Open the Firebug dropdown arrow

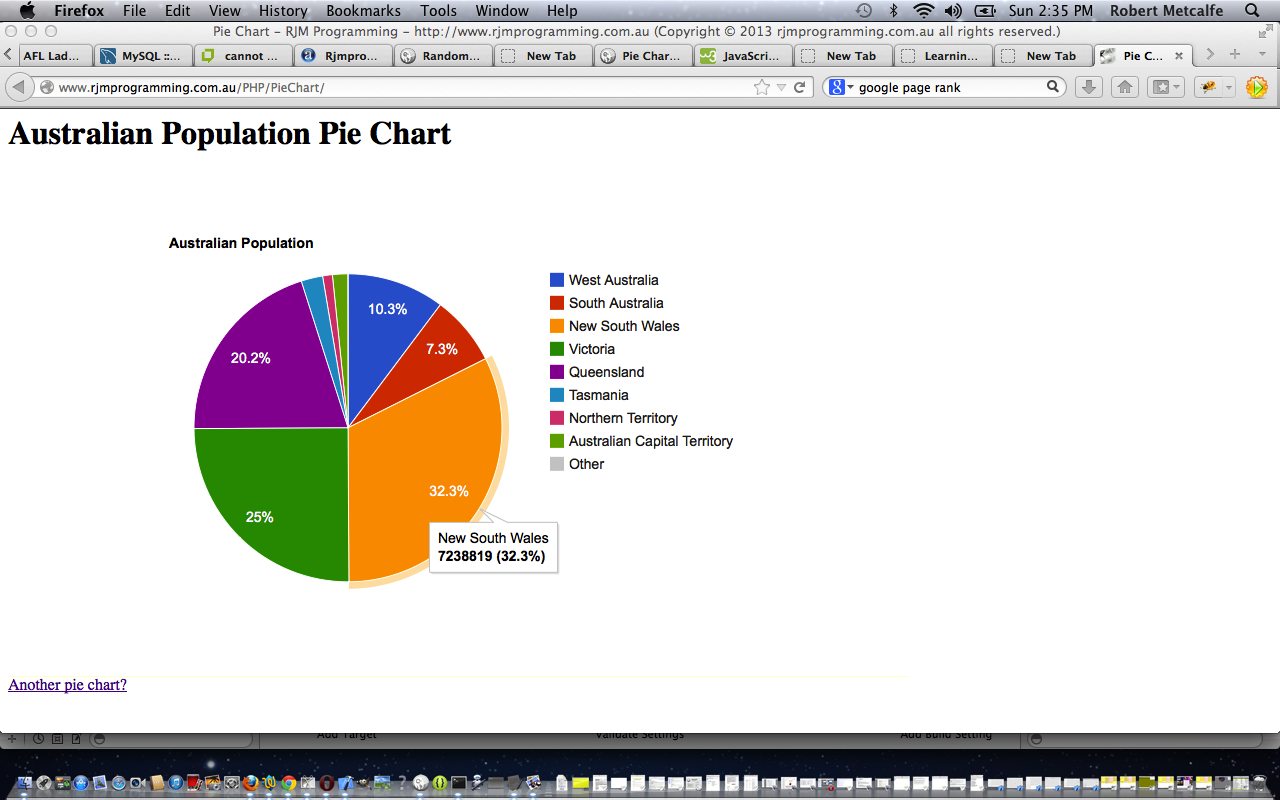click(1229, 87)
